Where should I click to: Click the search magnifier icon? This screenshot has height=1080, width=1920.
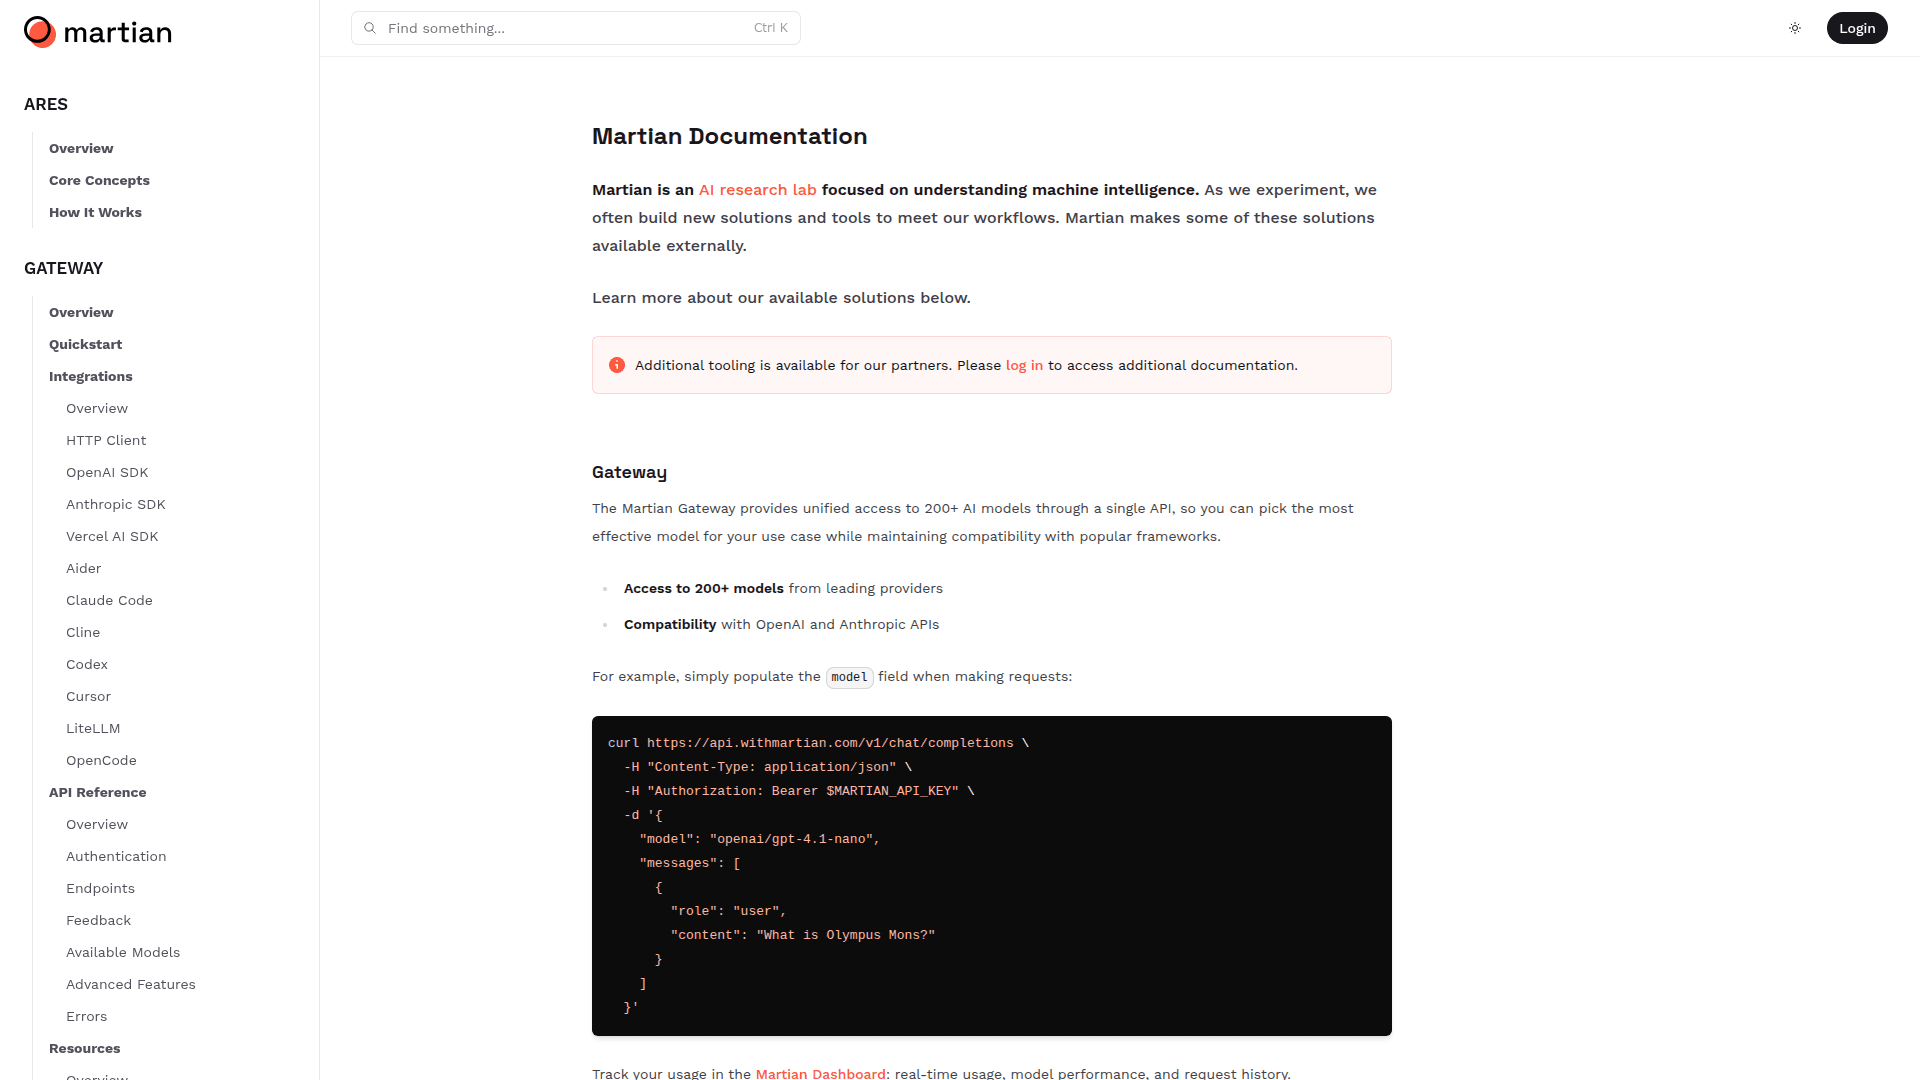click(x=370, y=28)
